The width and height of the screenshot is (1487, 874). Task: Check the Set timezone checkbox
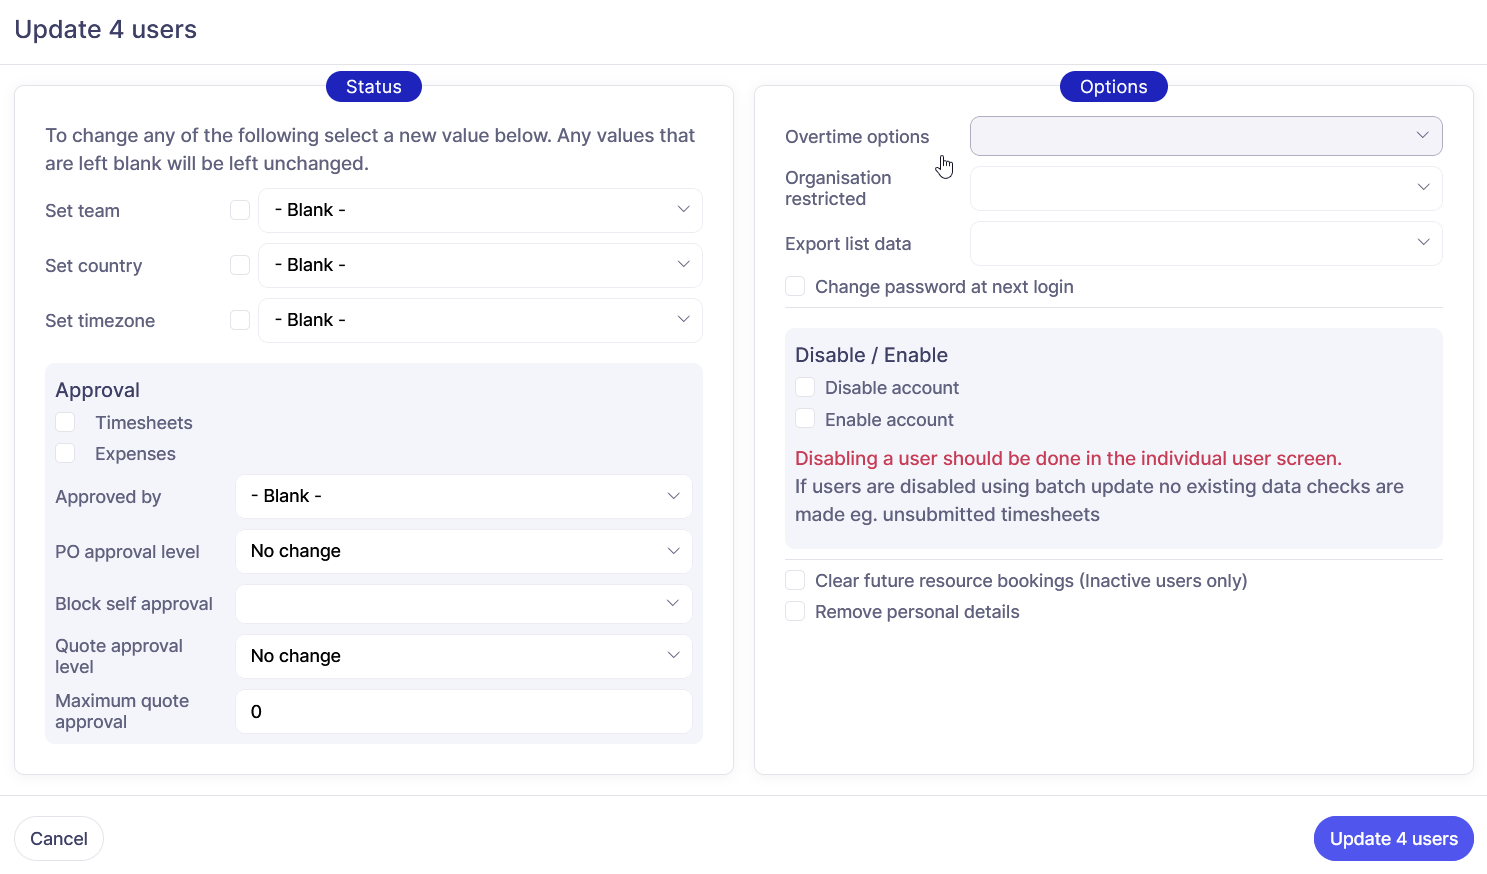coord(240,320)
